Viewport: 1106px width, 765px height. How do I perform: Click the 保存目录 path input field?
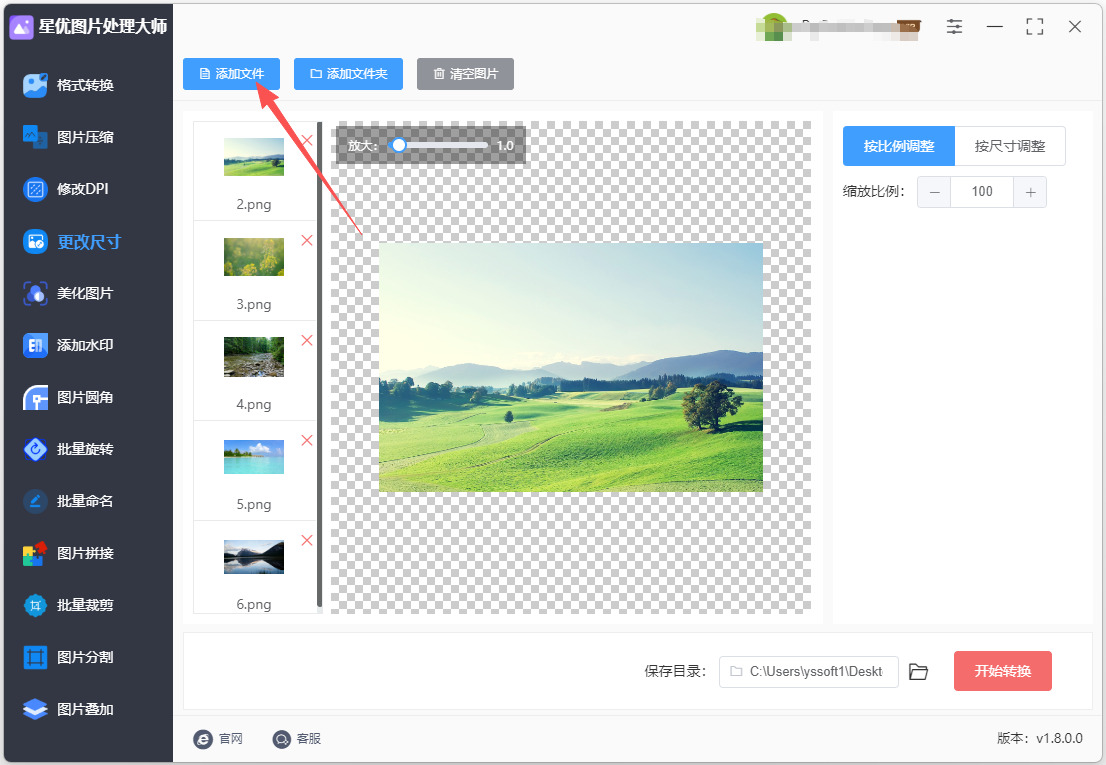coord(808,672)
